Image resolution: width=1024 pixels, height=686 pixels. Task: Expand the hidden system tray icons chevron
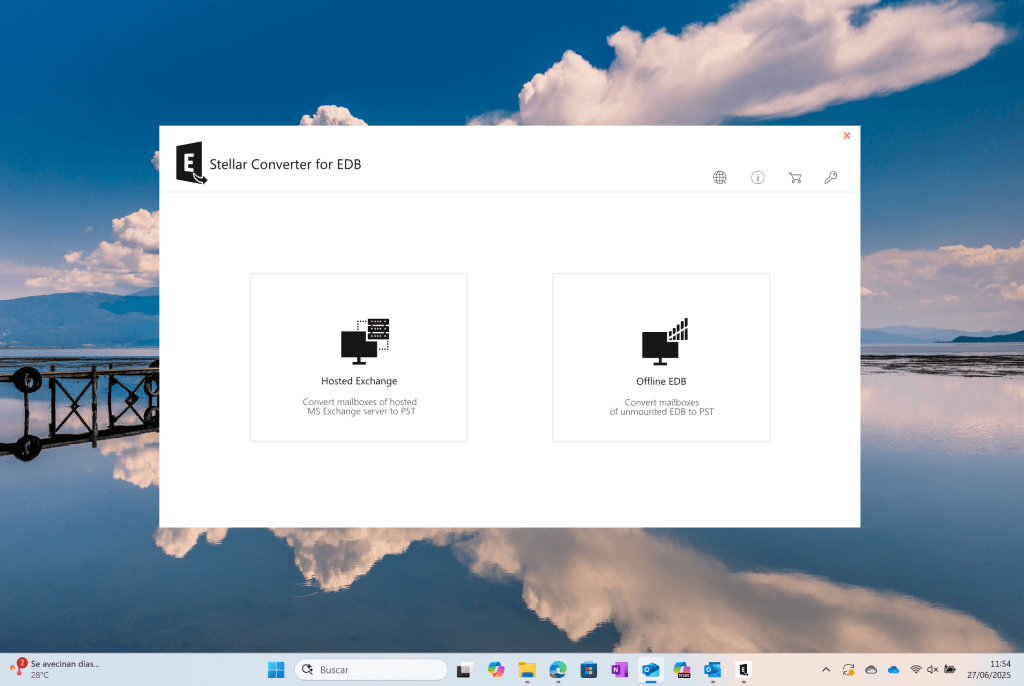[826, 670]
